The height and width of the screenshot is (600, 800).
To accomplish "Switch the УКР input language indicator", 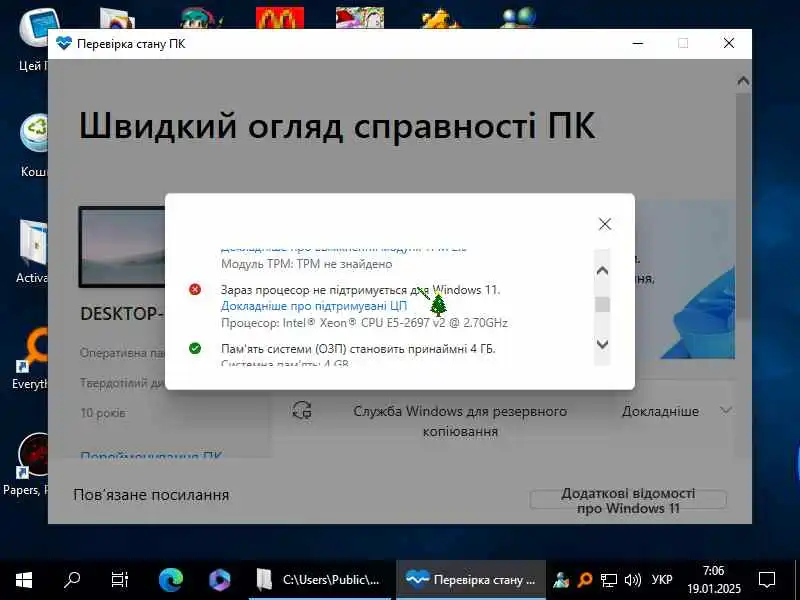I will point(662,580).
